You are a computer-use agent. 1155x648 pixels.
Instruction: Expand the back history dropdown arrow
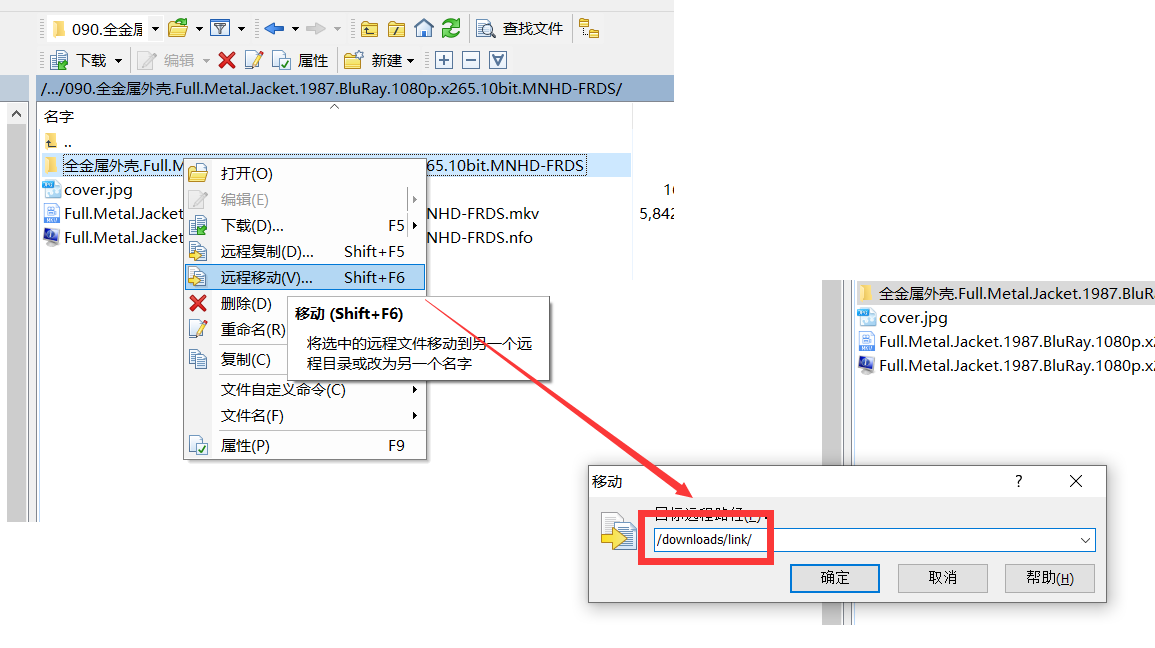coord(295,29)
